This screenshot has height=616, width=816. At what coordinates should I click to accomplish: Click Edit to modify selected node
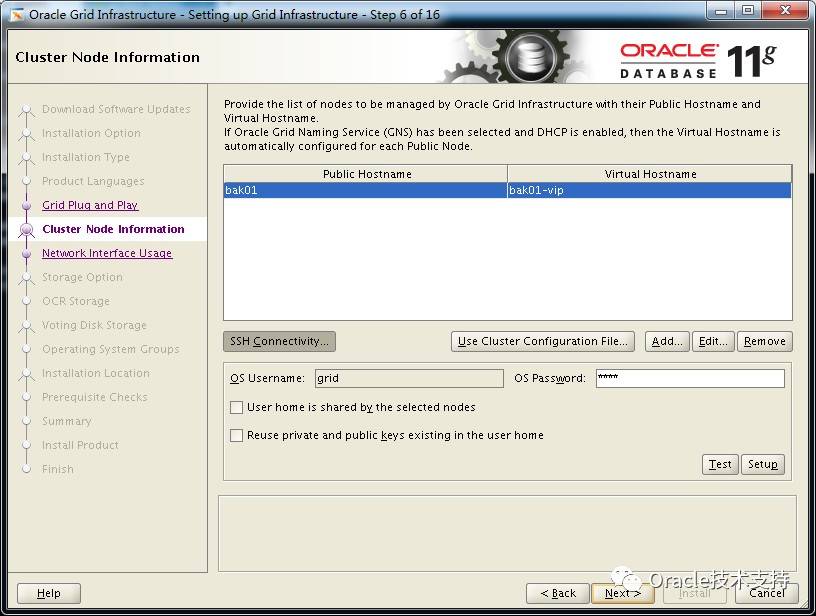[x=713, y=341]
